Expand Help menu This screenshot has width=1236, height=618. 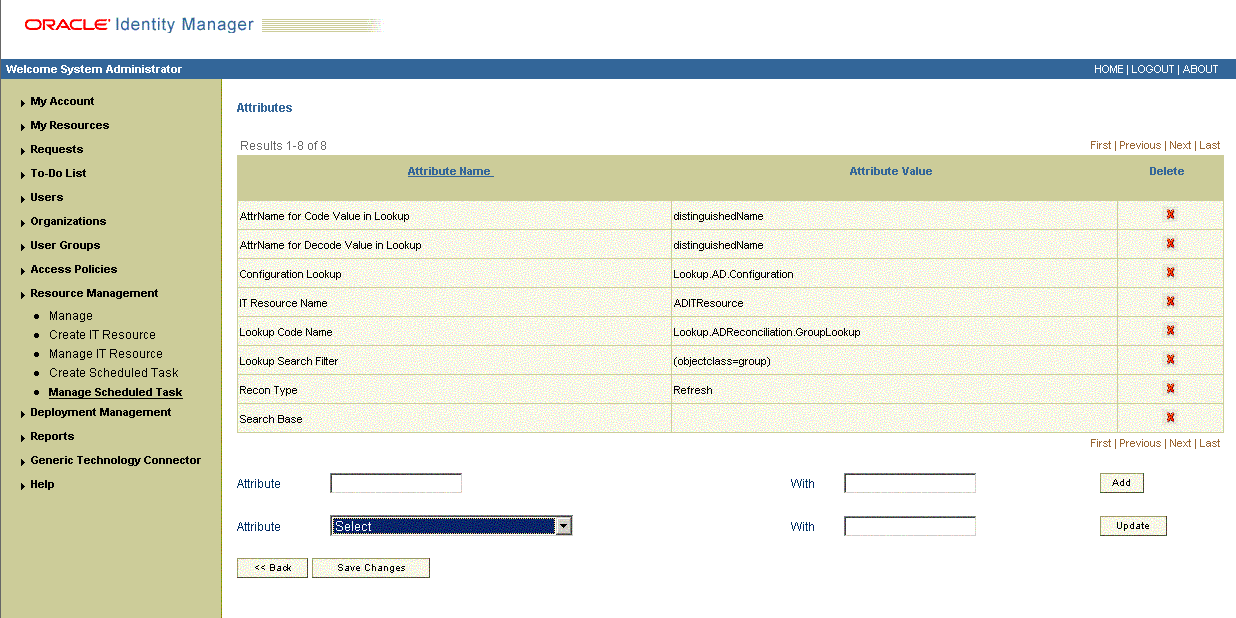click(42, 484)
